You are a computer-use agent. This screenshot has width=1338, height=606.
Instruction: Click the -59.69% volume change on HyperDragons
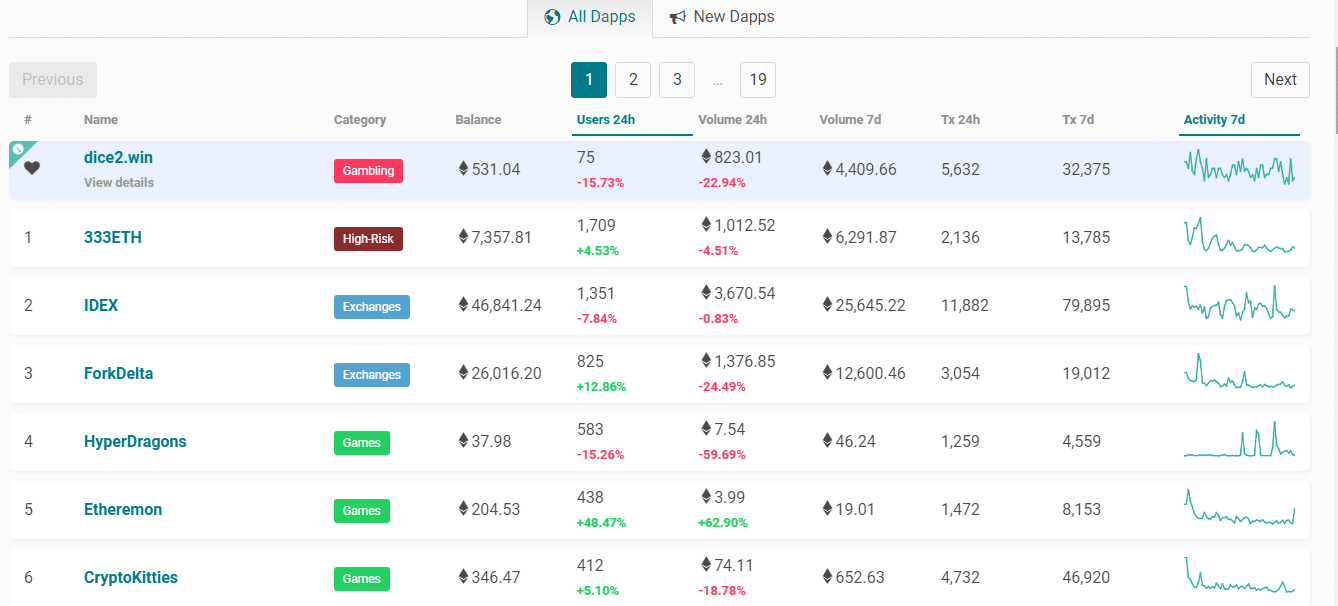click(722, 455)
